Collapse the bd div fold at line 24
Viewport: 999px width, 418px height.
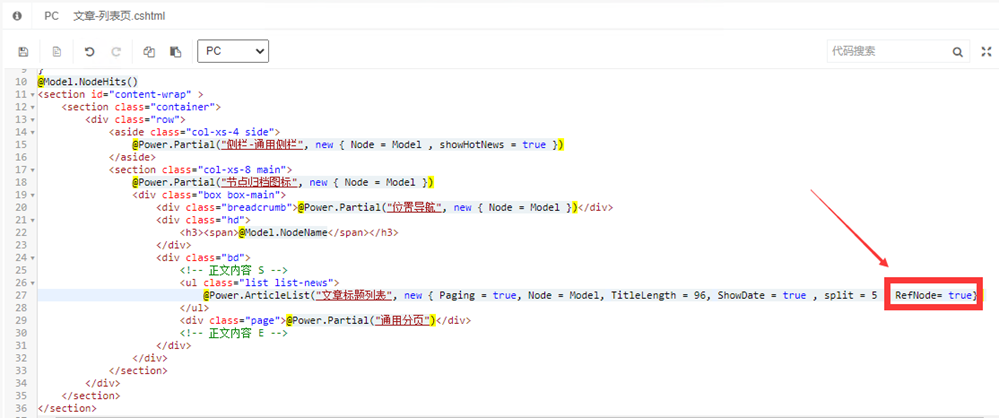(x=32, y=258)
